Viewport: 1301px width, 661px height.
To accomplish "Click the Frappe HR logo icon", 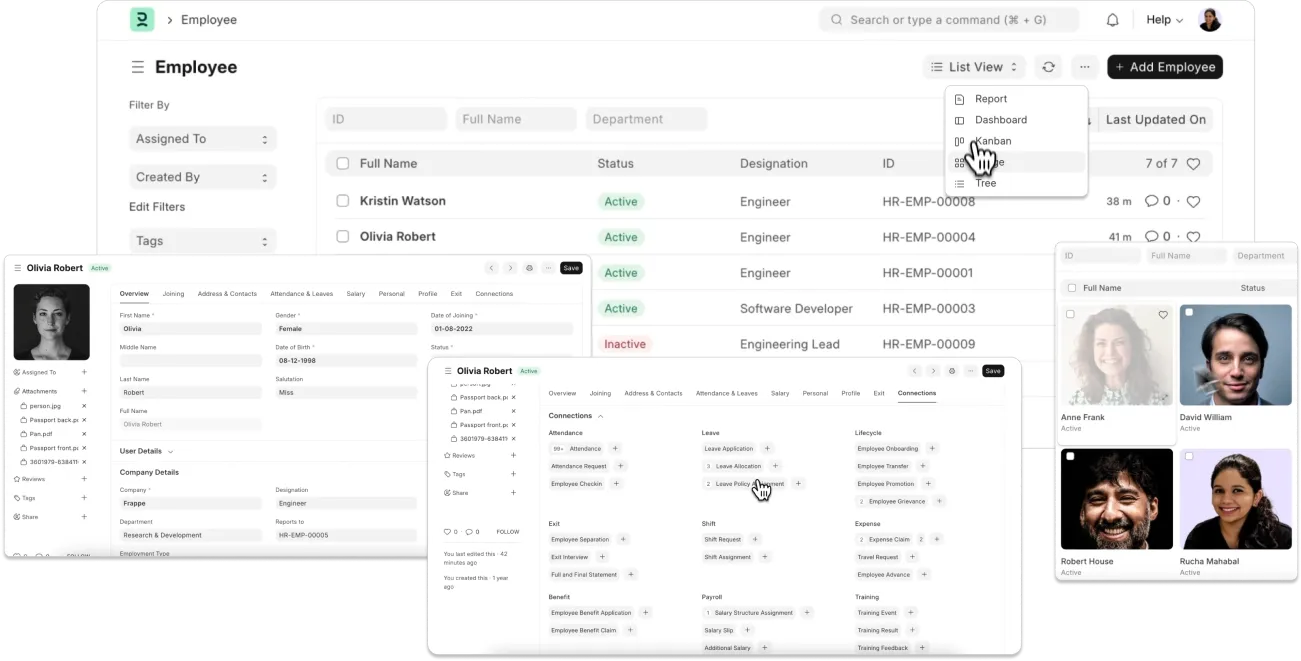I will click(141, 19).
